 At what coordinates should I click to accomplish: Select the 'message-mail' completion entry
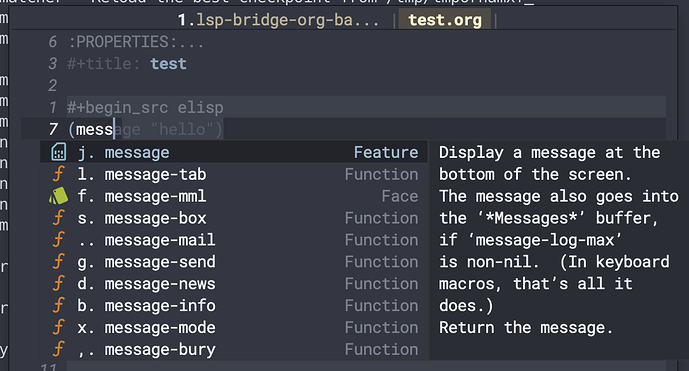234,240
